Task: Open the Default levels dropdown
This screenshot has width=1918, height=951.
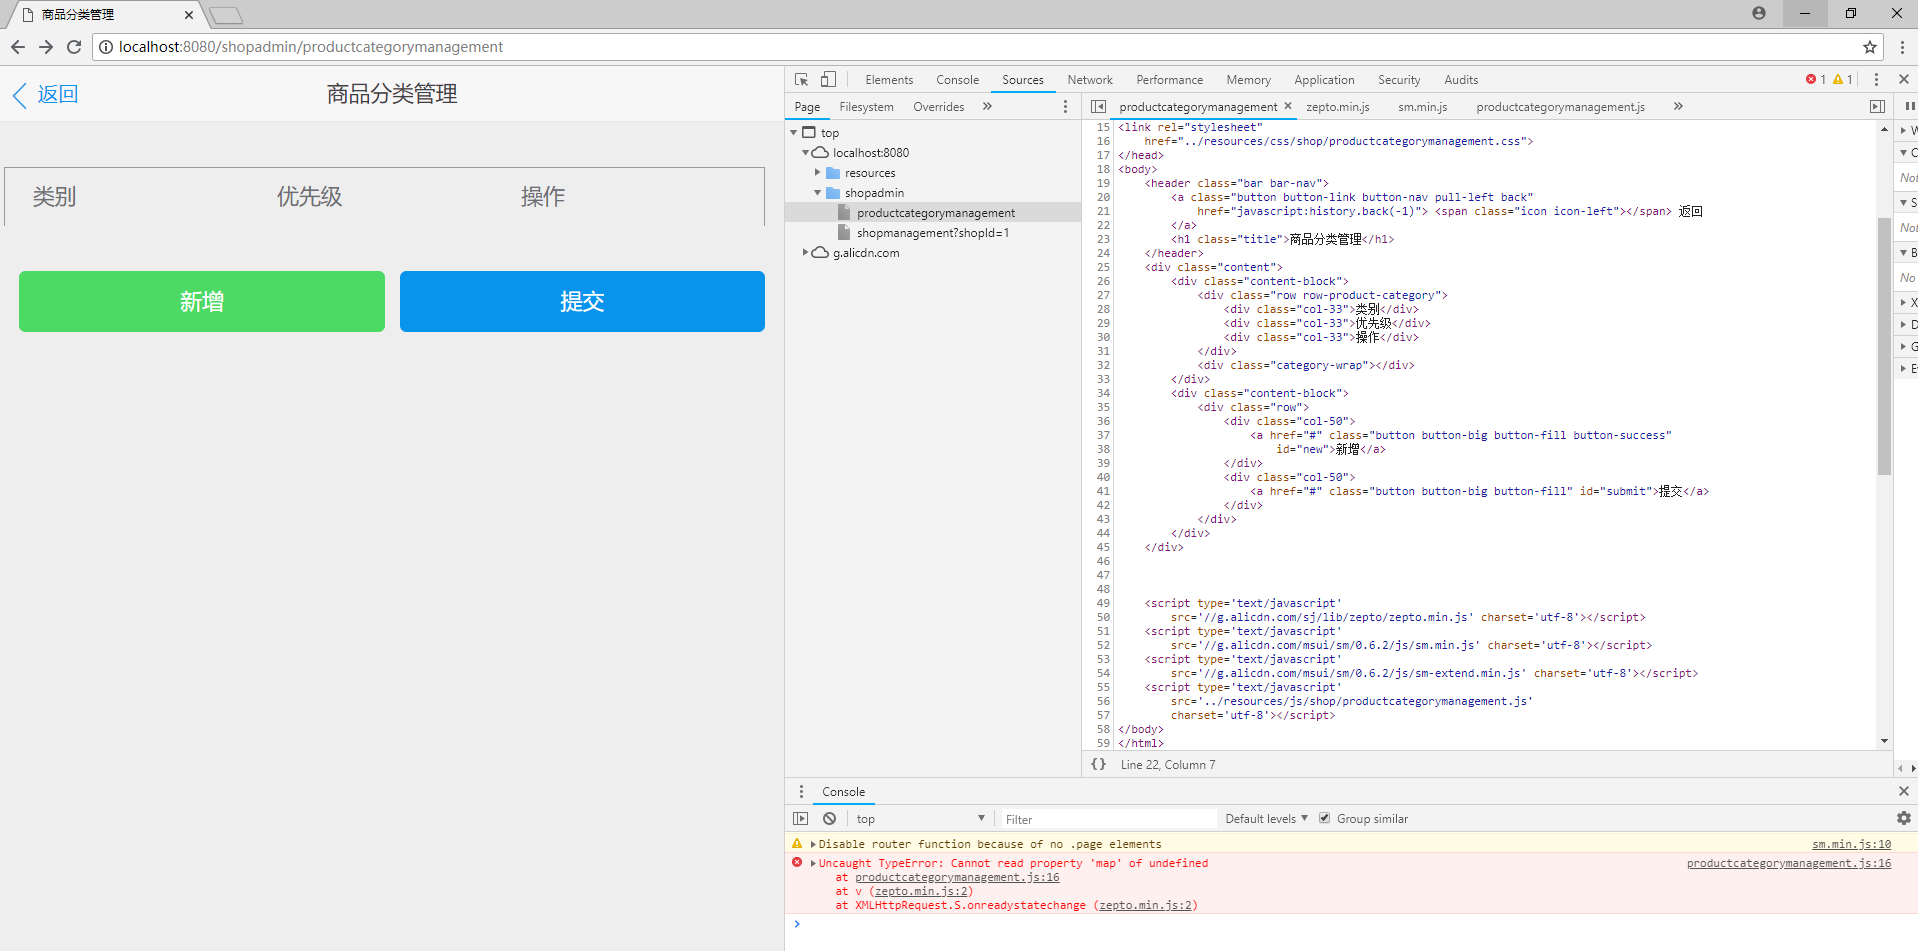Action: [x=1266, y=819]
